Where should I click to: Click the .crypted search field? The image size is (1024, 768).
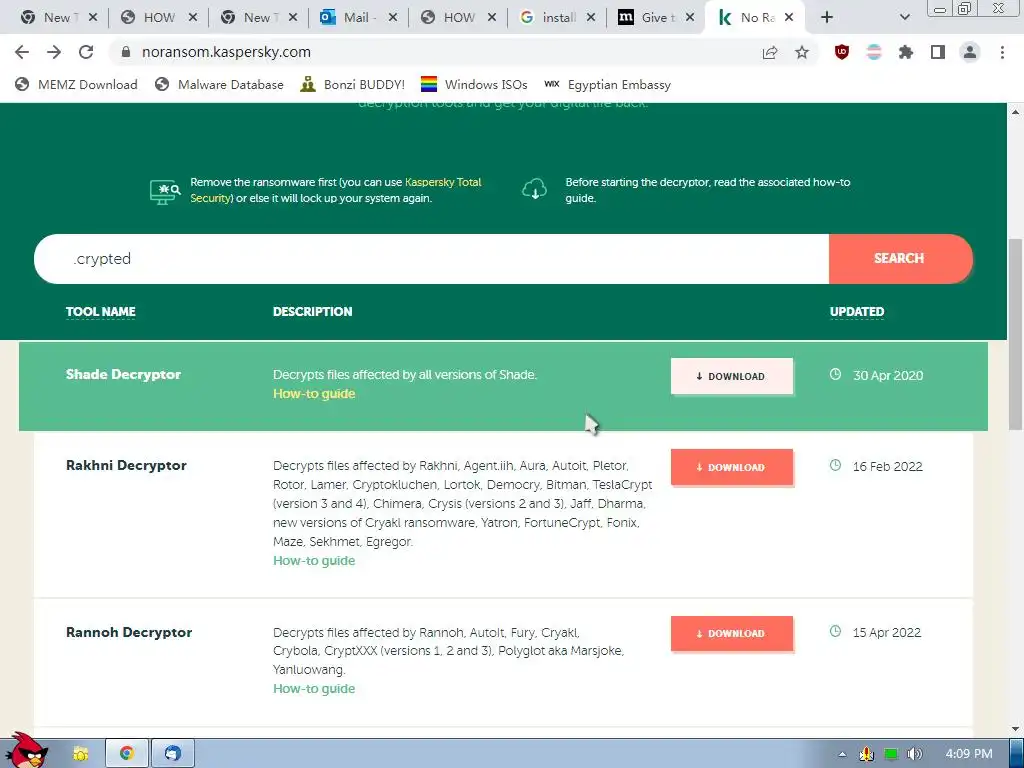click(431, 259)
